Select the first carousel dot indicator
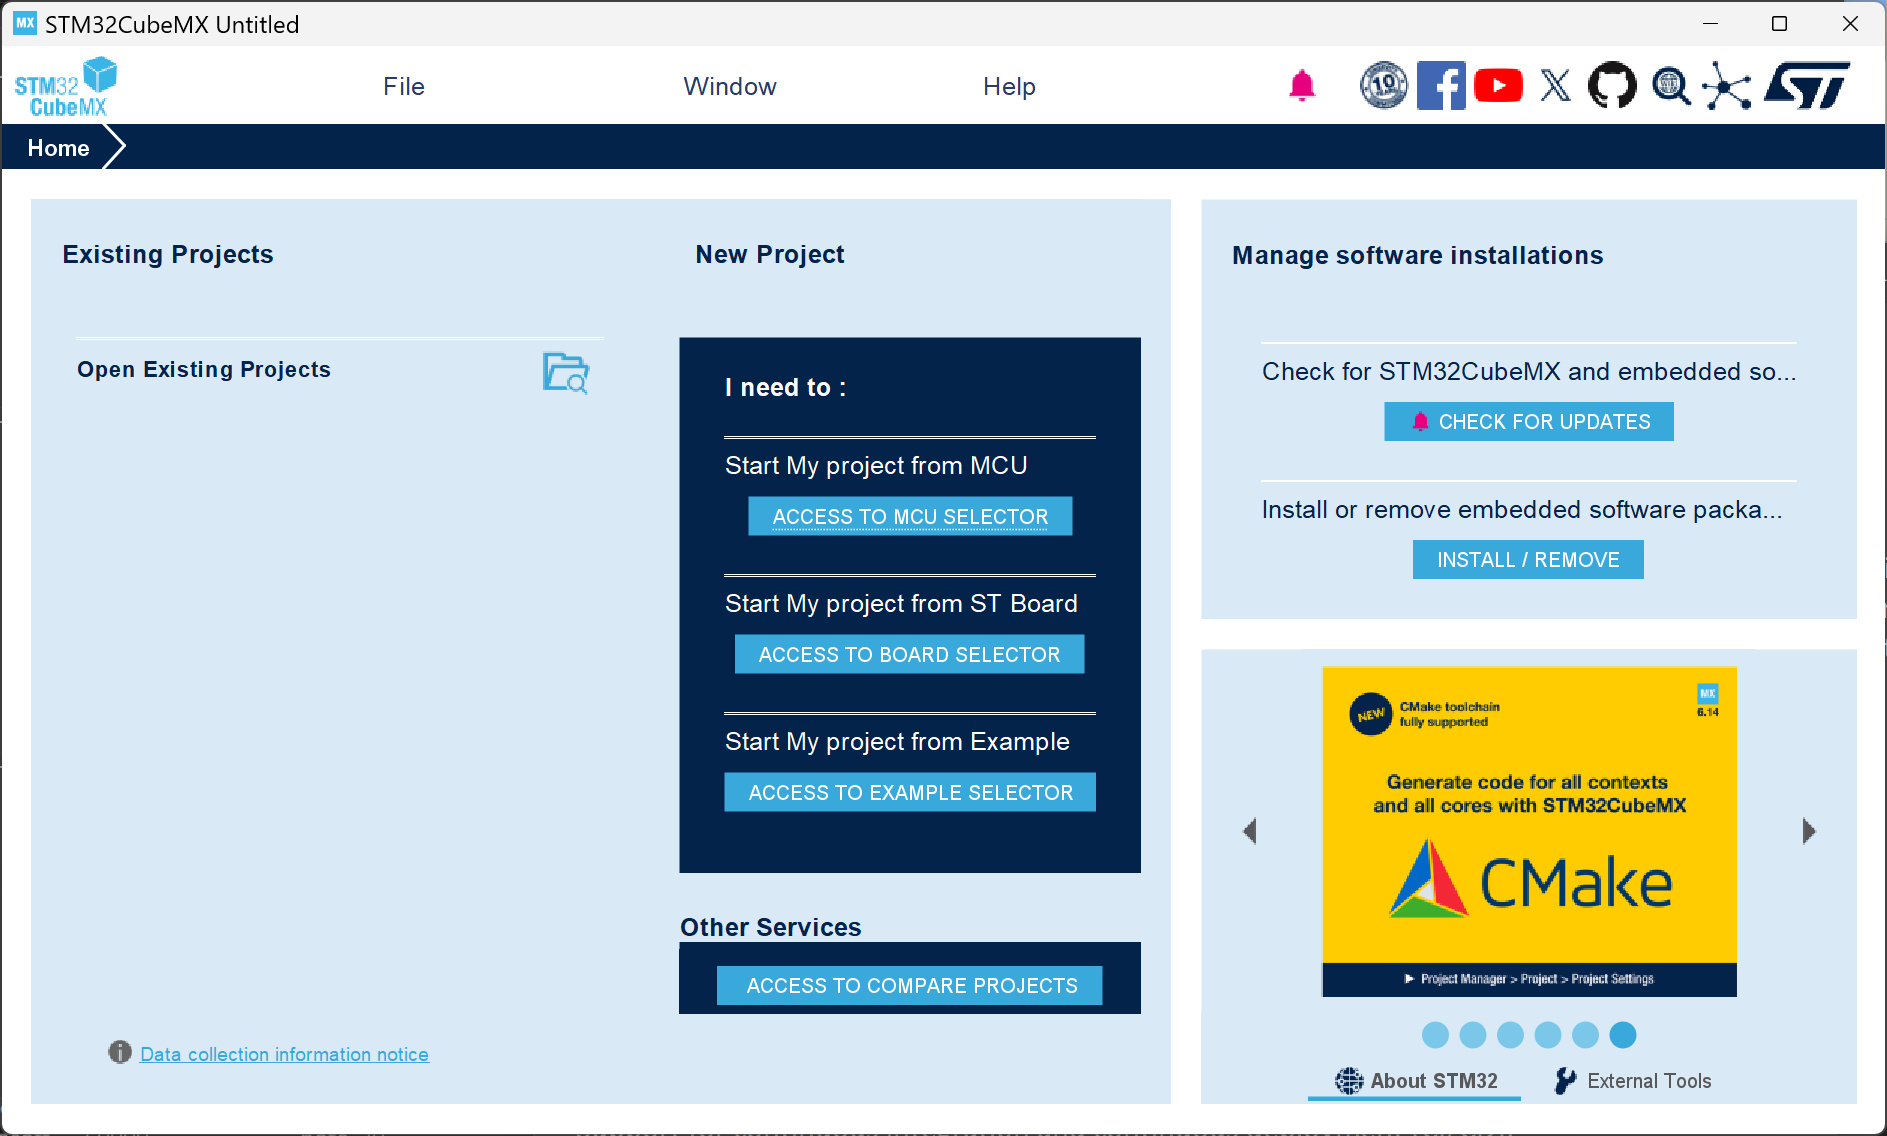The image size is (1887, 1136). point(1435,1035)
